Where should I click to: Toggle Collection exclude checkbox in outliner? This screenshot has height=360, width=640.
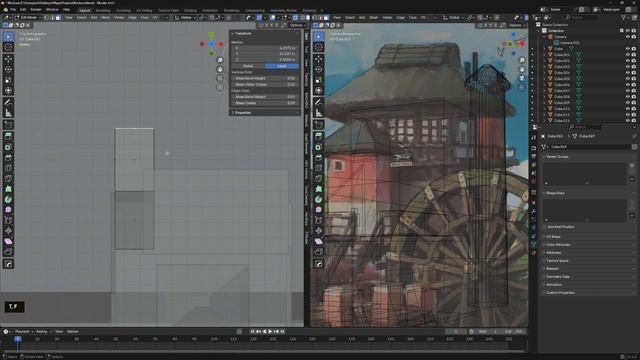click(x=622, y=31)
